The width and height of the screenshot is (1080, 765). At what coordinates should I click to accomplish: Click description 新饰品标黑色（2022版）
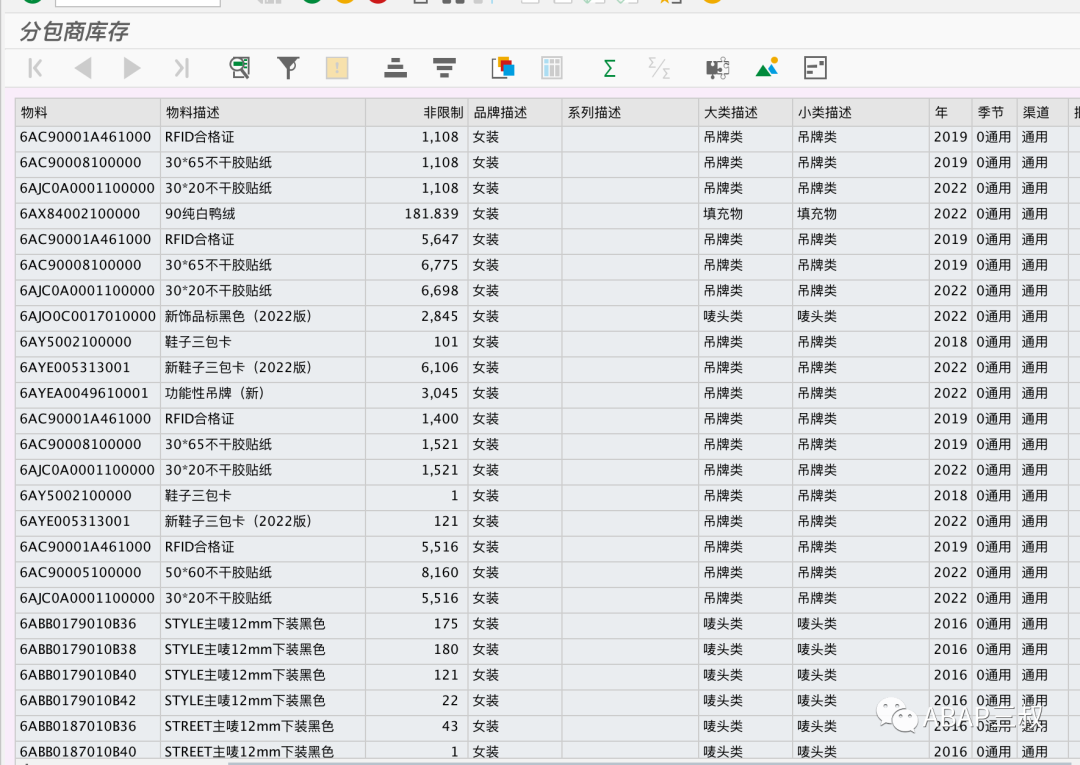(x=263, y=317)
